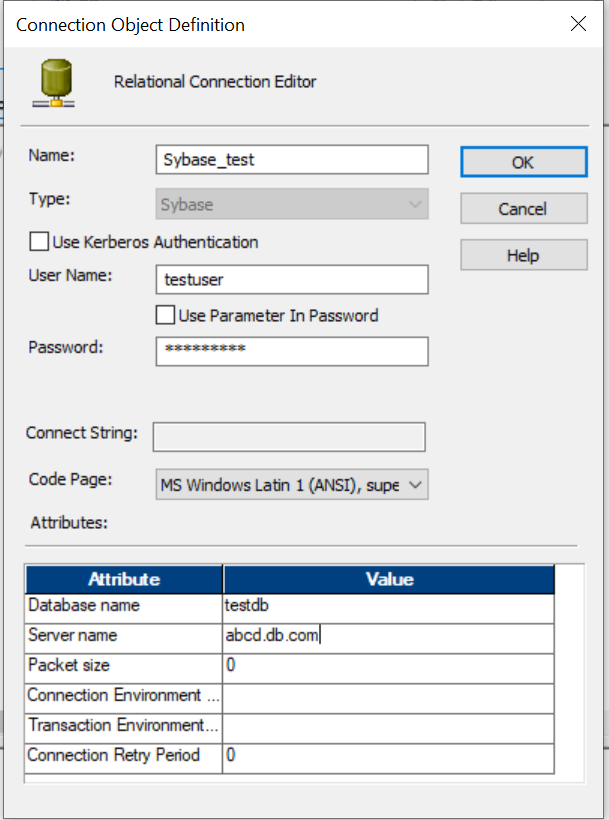The width and height of the screenshot is (609, 820).
Task: Enable Use Kerberos Authentication checkbox
Action: click(x=39, y=242)
